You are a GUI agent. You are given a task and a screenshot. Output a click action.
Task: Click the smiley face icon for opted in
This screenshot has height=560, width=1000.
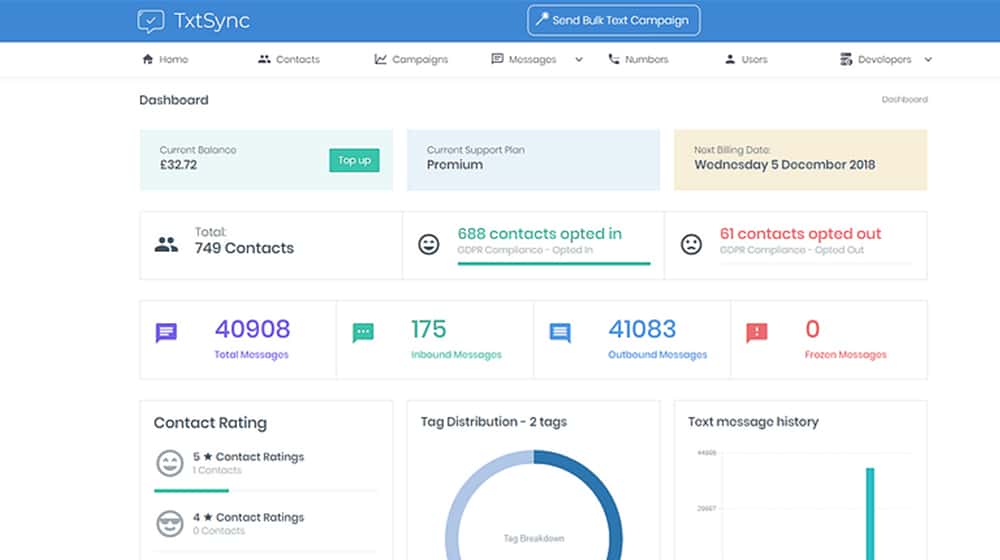click(x=429, y=244)
